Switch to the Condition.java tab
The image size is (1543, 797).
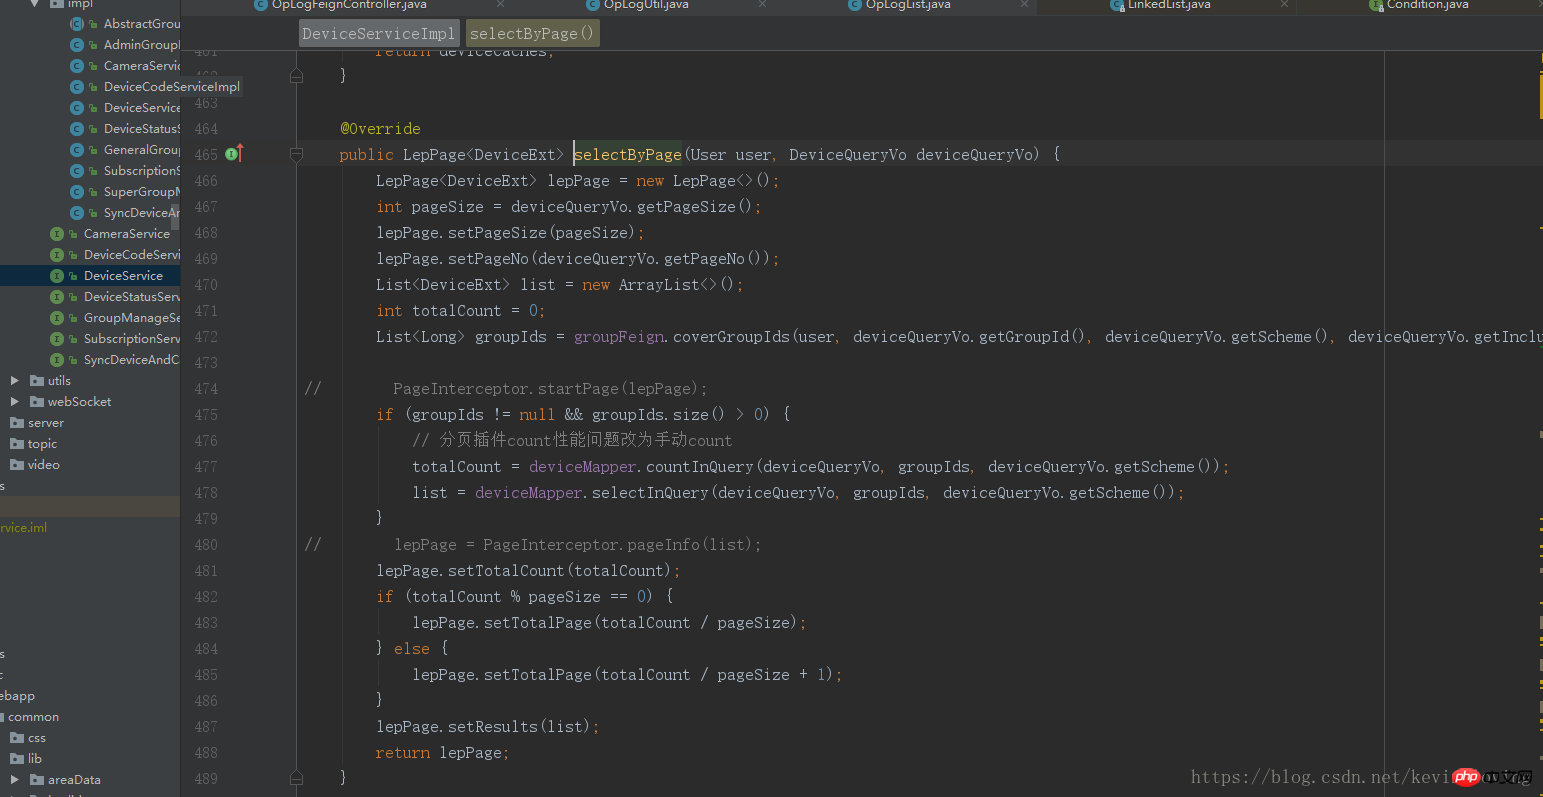pyautogui.click(x=1427, y=4)
